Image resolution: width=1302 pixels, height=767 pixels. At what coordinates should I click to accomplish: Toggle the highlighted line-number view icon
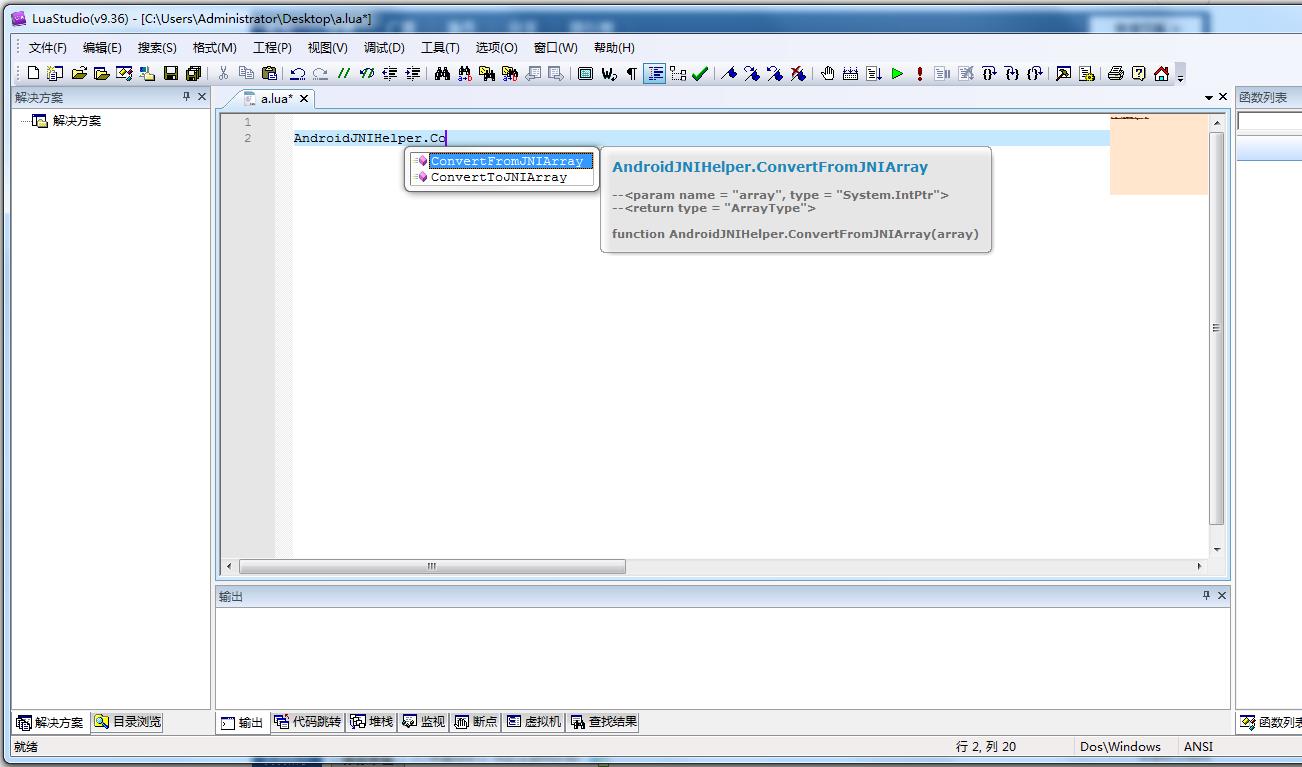pyautogui.click(x=655, y=73)
